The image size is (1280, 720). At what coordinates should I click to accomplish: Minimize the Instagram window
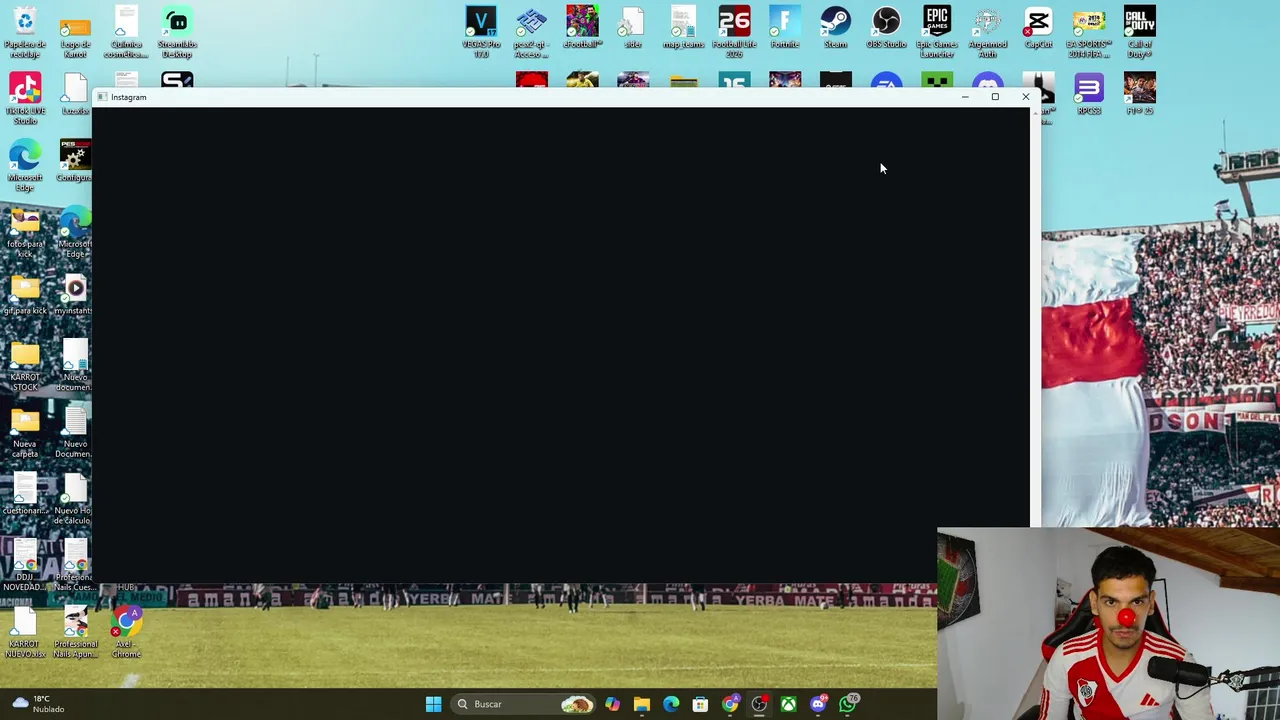[964, 97]
